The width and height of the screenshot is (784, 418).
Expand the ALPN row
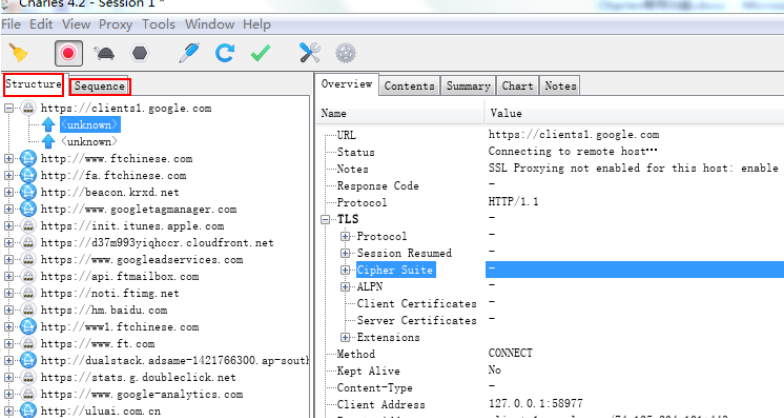click(345, 286)
